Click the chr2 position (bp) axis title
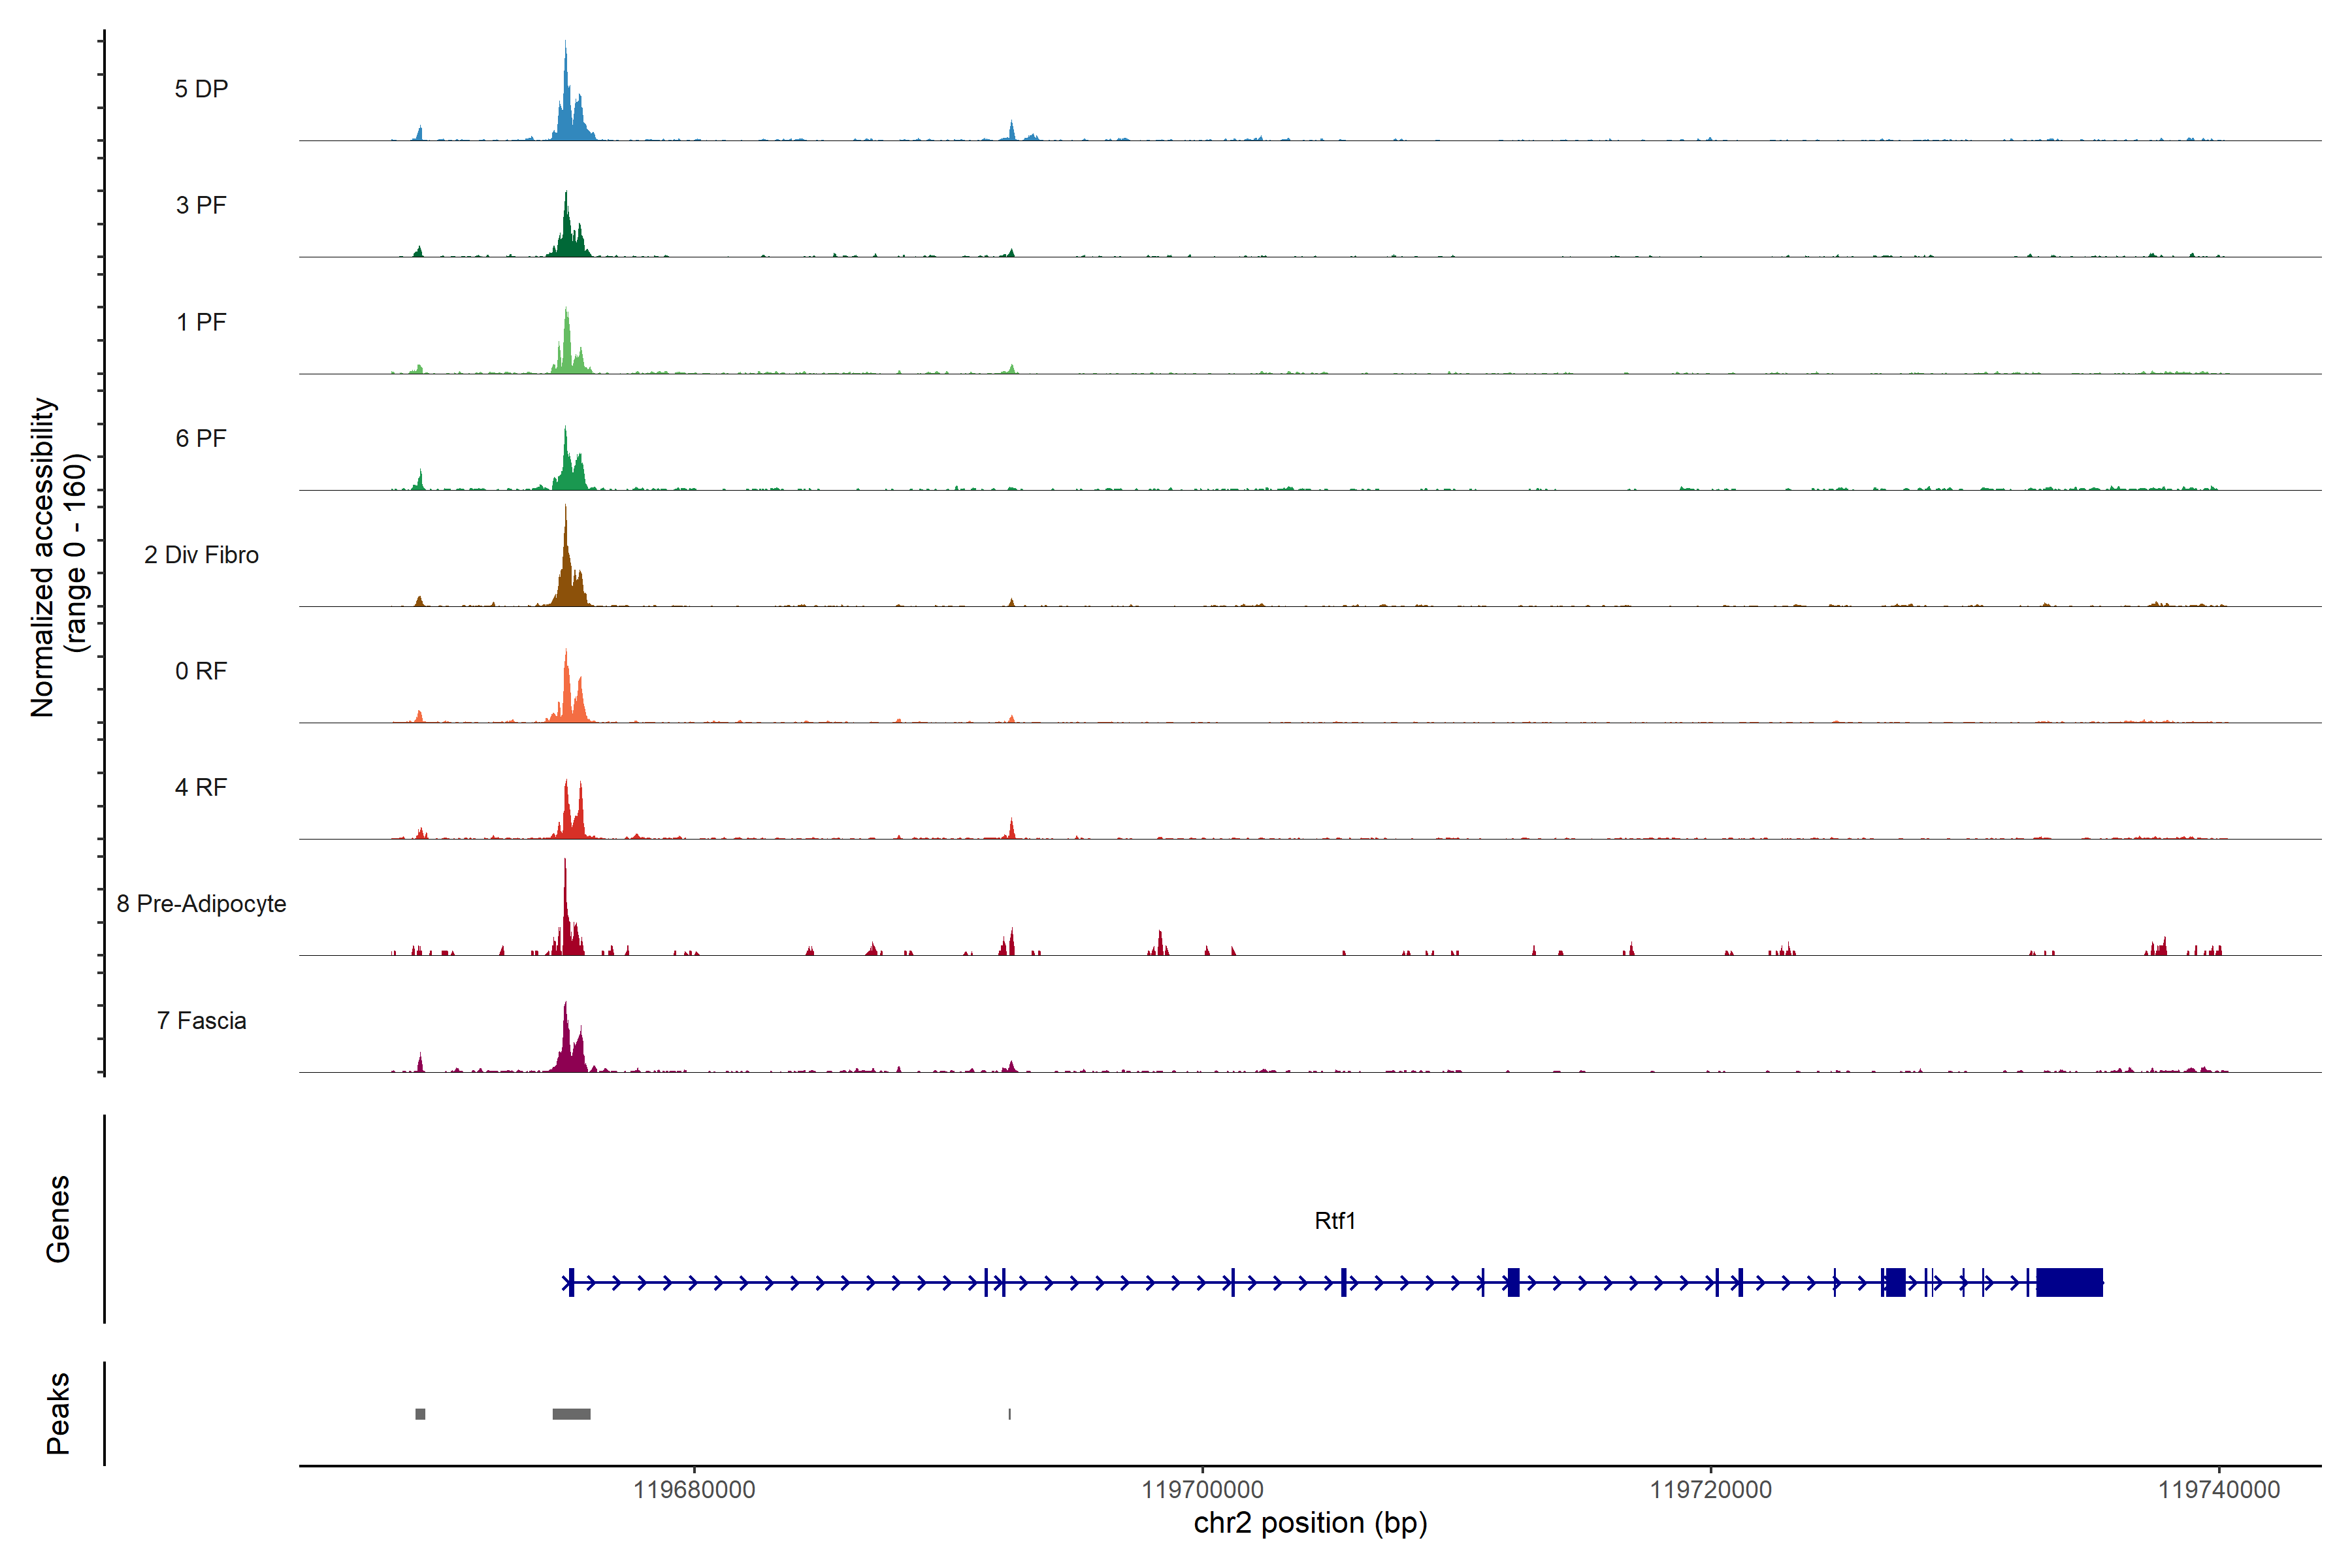 pos(1310,1523)
